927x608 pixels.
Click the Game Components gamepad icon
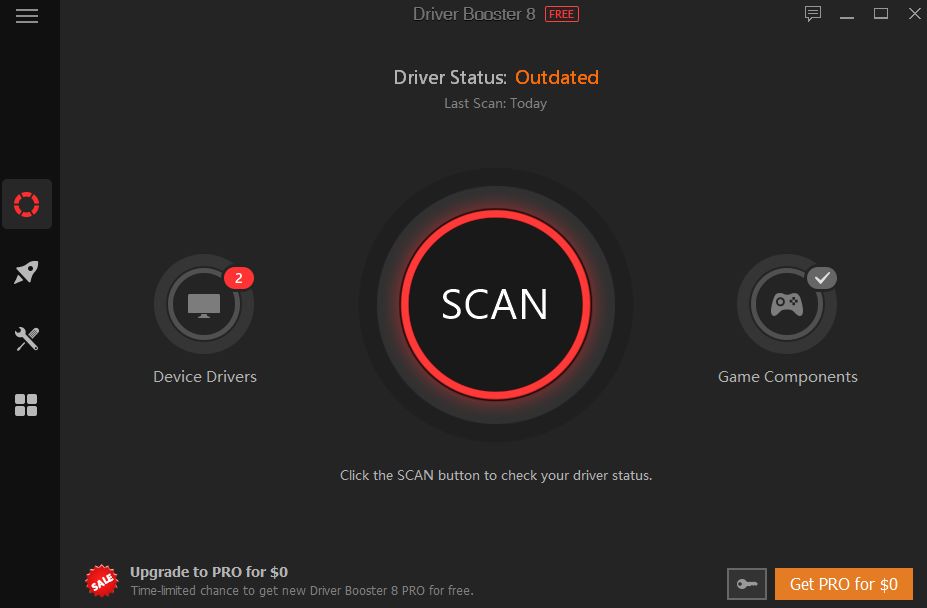click(787, 304)
